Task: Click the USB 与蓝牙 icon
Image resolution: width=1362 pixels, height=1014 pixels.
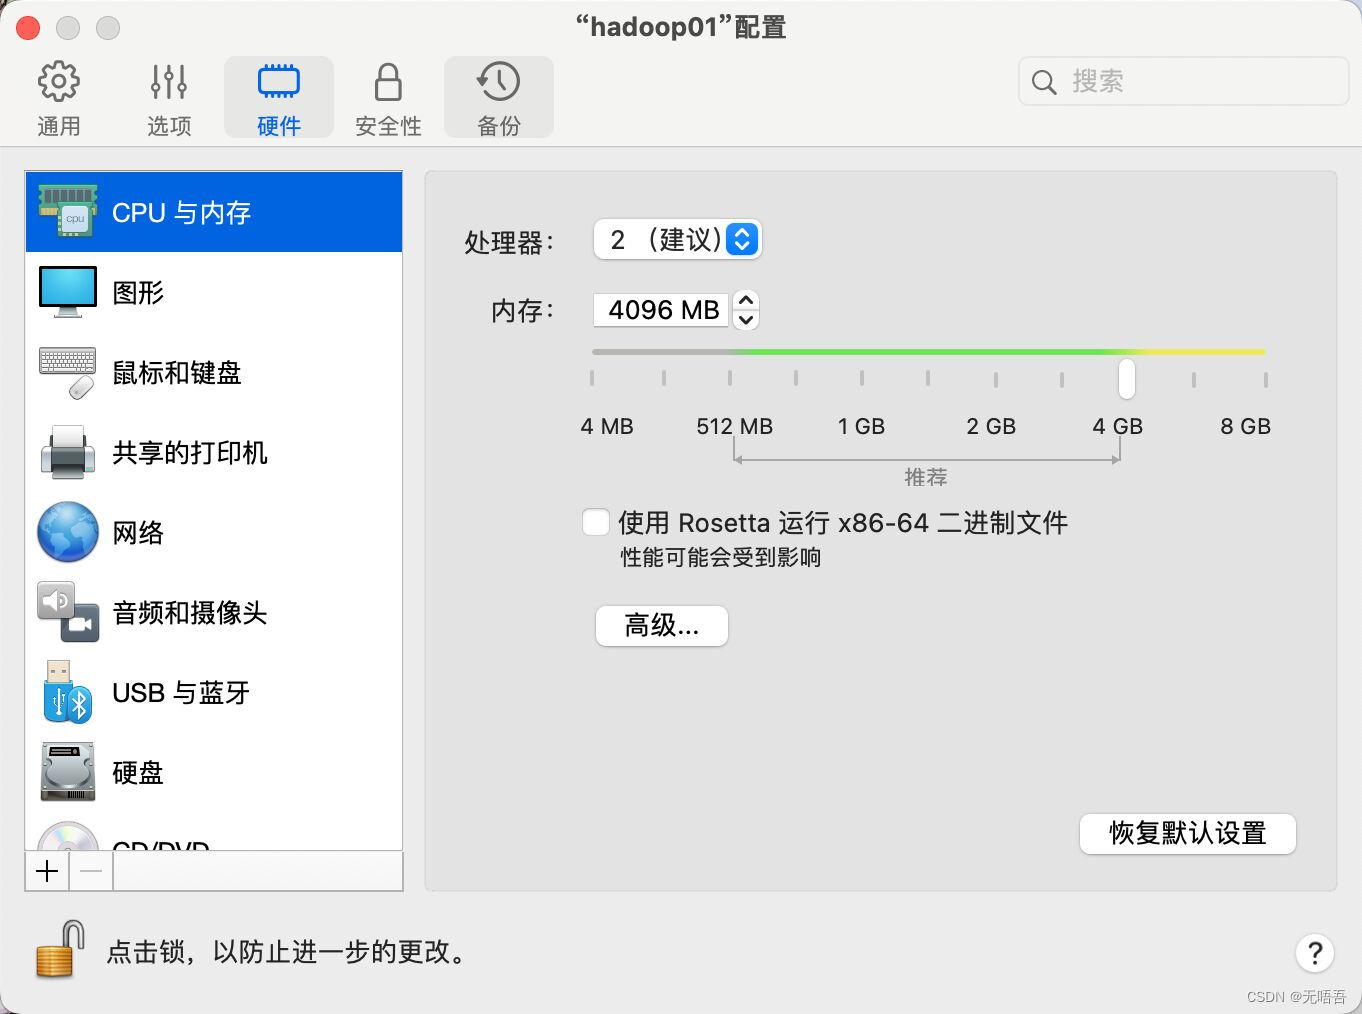Action: (x=67, y=691)
